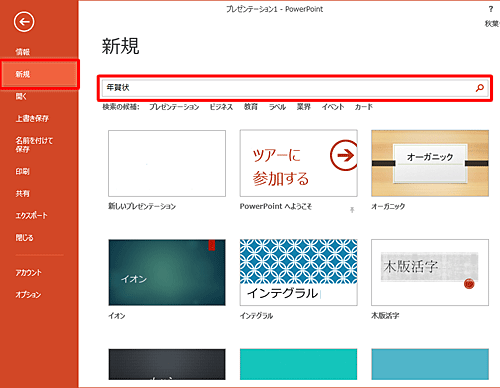Select 新規 in the sidebar
This screenshot has height=388, width=500.
40,74
